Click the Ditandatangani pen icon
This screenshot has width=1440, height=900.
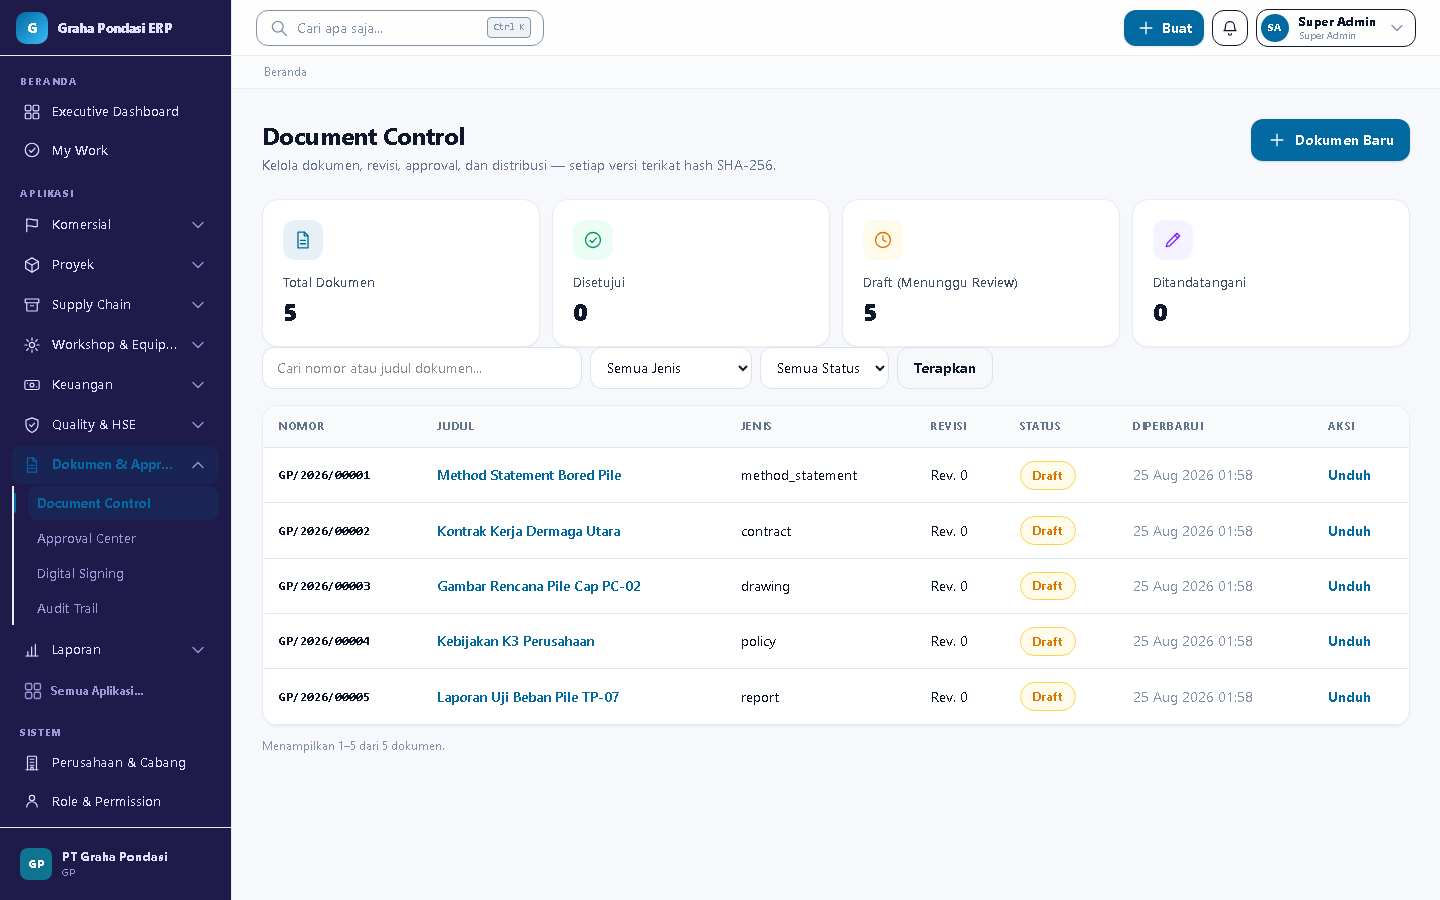pyautogui.click(x=1173, y=240)
